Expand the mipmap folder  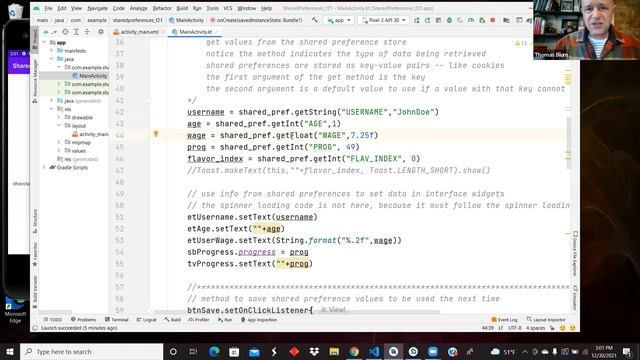(59, 142)
